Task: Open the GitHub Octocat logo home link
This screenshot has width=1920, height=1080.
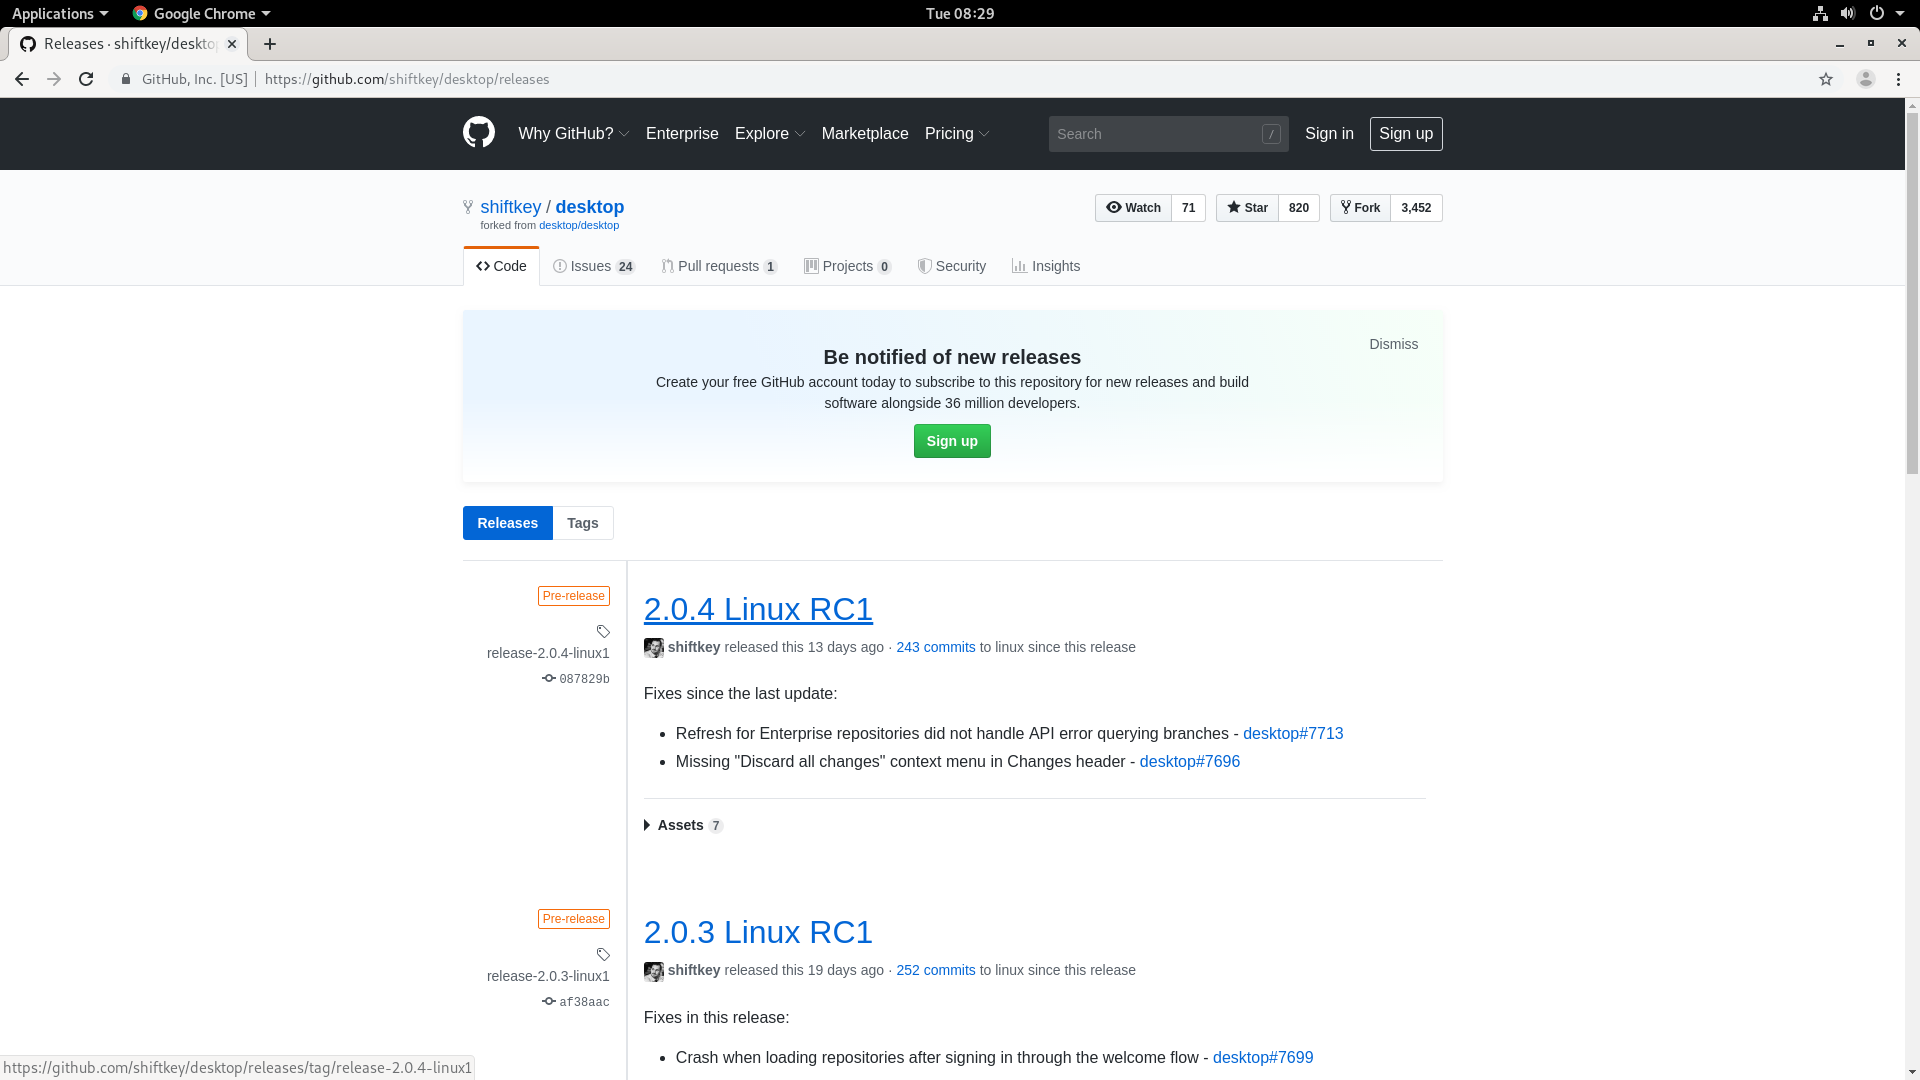Action: pos(478,133)
